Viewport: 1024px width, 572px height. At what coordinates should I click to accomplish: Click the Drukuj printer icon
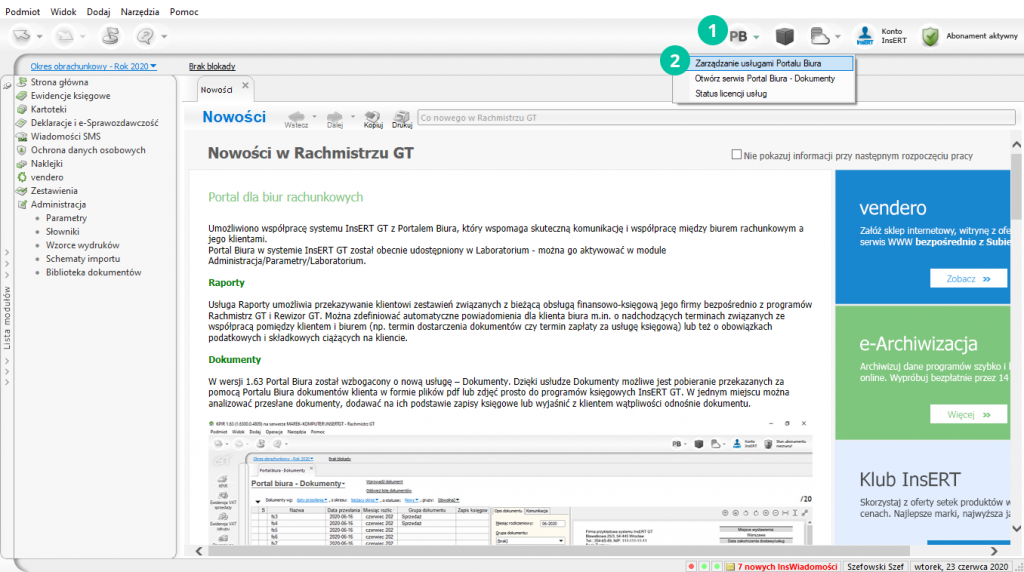coord(402,119)
